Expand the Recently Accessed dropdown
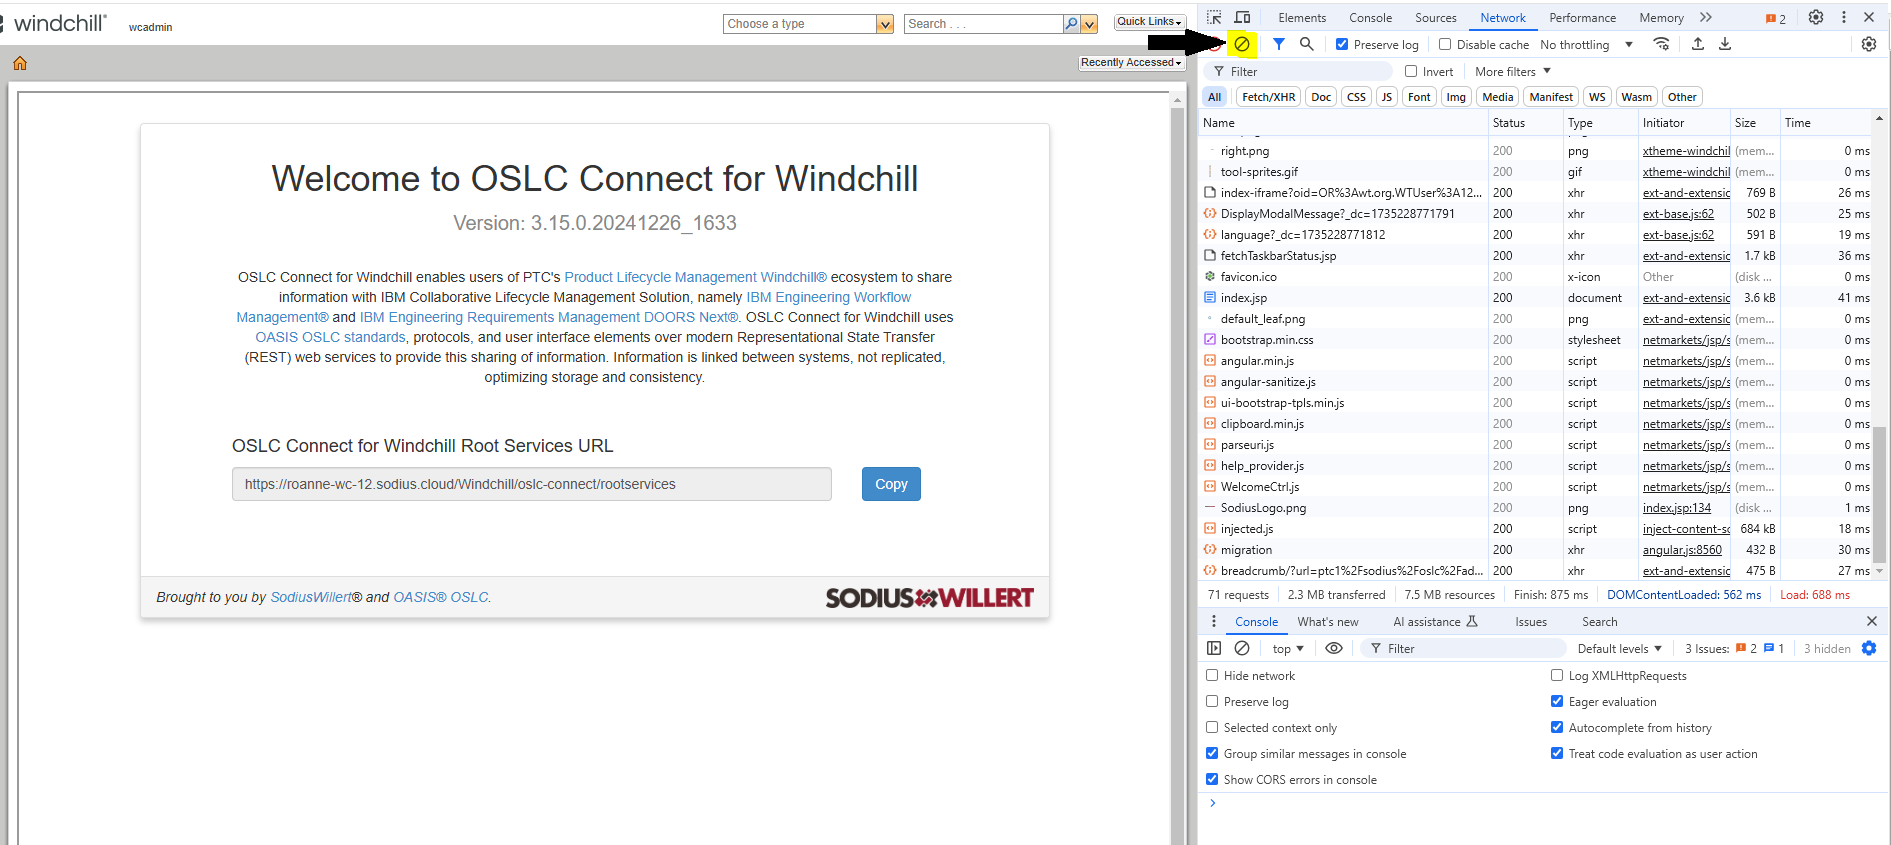The image size is (1891, 845). 1131,62
